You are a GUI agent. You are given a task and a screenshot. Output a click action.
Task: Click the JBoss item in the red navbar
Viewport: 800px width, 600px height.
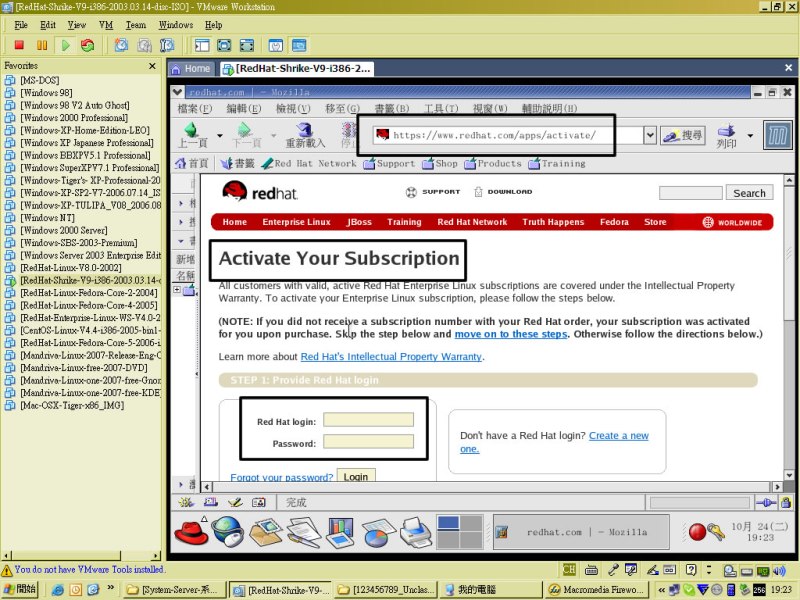pos(359,222)
